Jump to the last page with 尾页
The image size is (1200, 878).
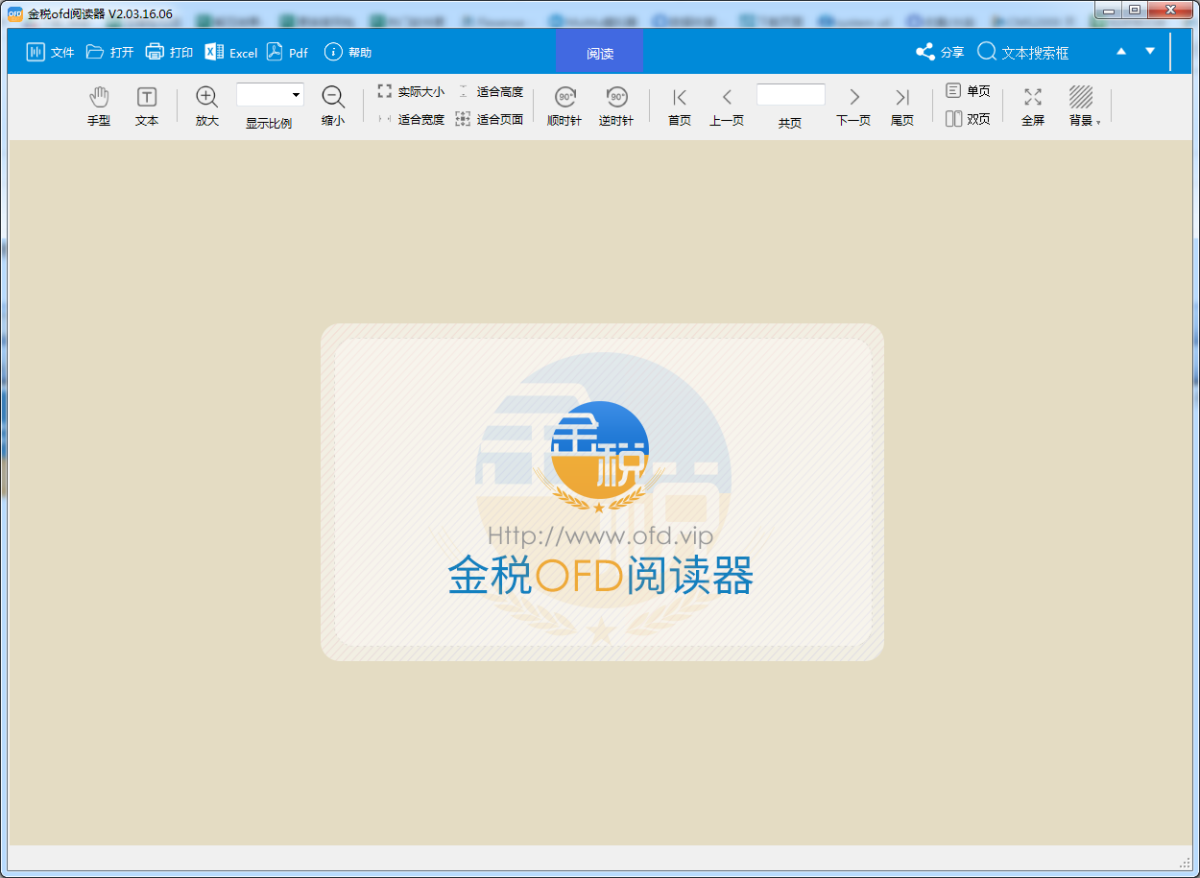(902, 105)
